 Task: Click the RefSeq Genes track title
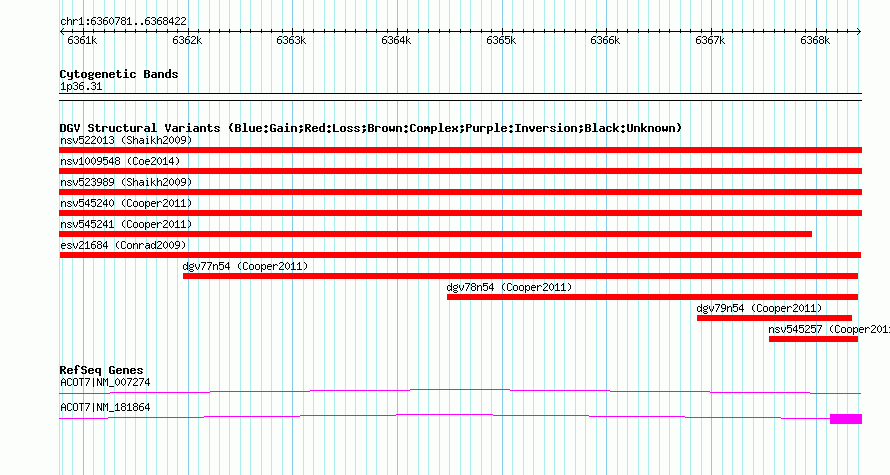click(x=101, y=370)
